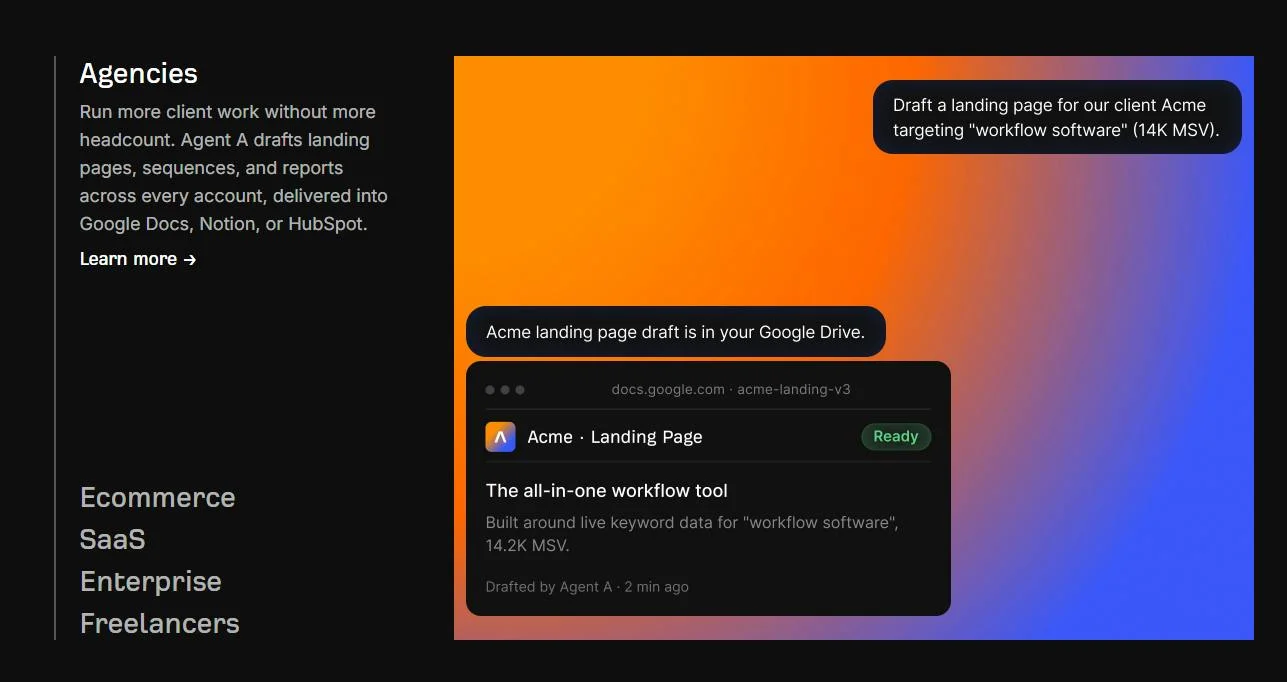Click the Ready status badge

(x=896, y=436)
